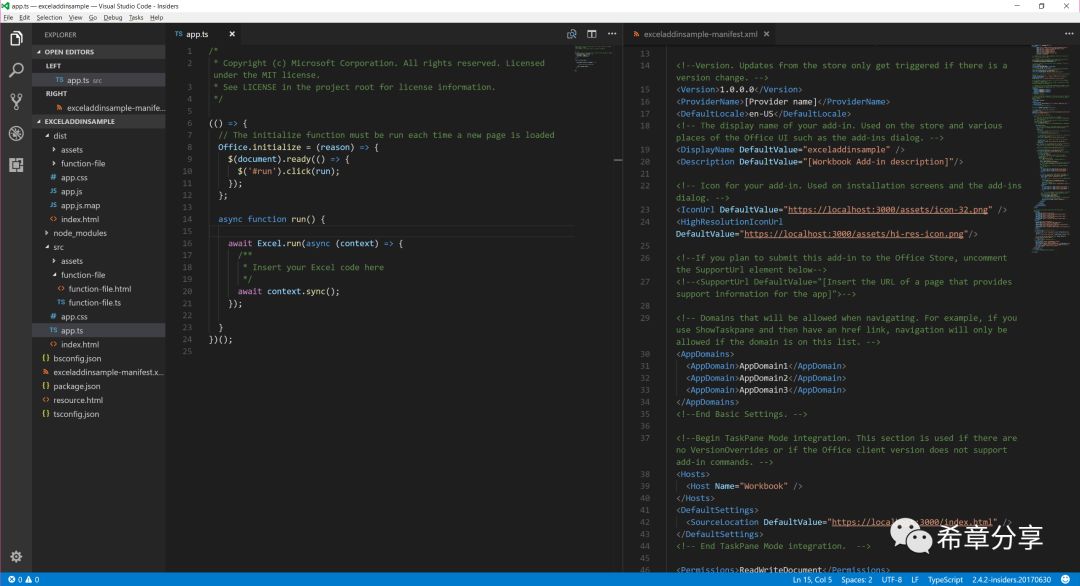The height and width of the screenshot is (586, 1080).
Task: Click Ln 15, Col 5 in status bar
Action: 812,580
